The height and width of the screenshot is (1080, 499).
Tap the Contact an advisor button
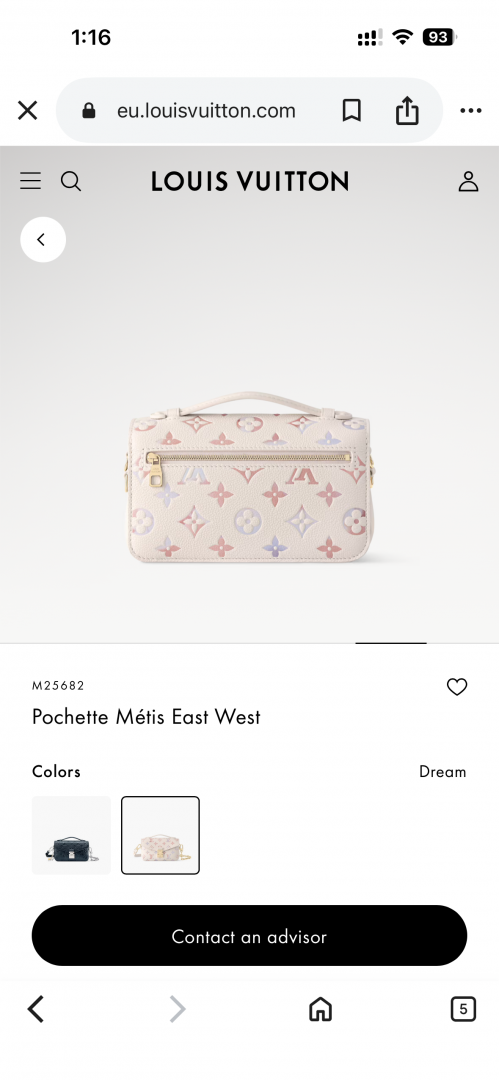250,936
